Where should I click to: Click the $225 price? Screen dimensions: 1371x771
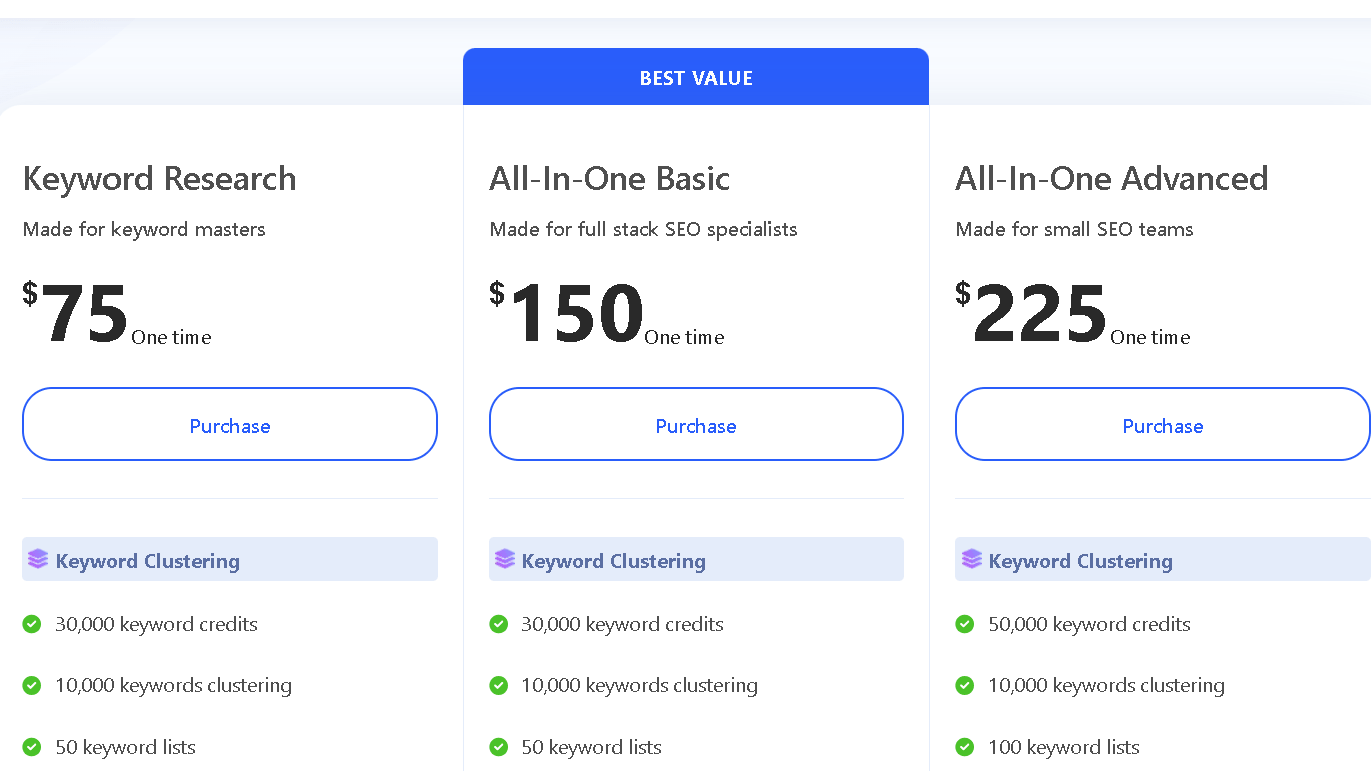pos(1032,312)
